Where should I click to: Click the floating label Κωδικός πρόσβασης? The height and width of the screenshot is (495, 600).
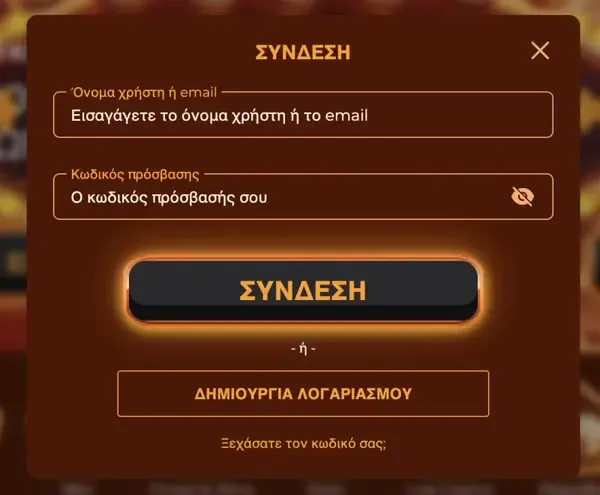(x=135, y=174)
